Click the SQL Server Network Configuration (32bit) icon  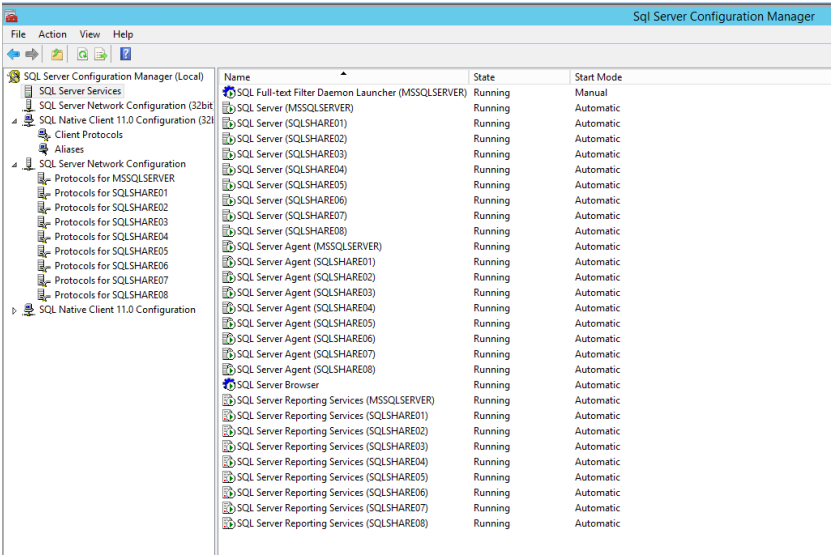point(29,106)
